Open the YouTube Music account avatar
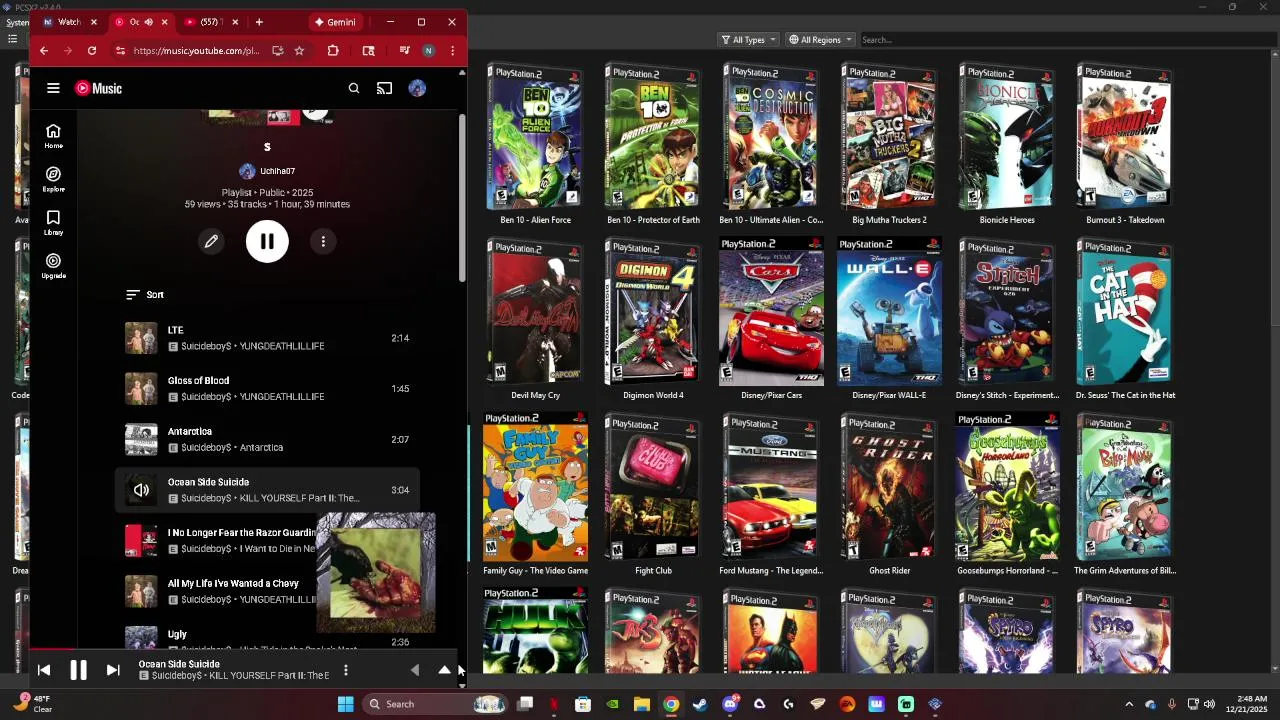Viewport: 1280px width, 720px height. click(x=417, y=88)
